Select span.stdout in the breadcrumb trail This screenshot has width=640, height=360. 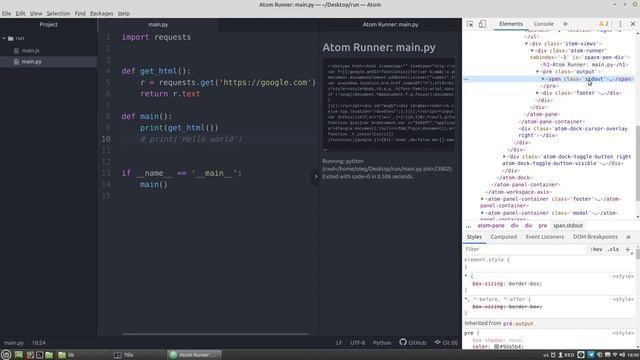point(568,226)
